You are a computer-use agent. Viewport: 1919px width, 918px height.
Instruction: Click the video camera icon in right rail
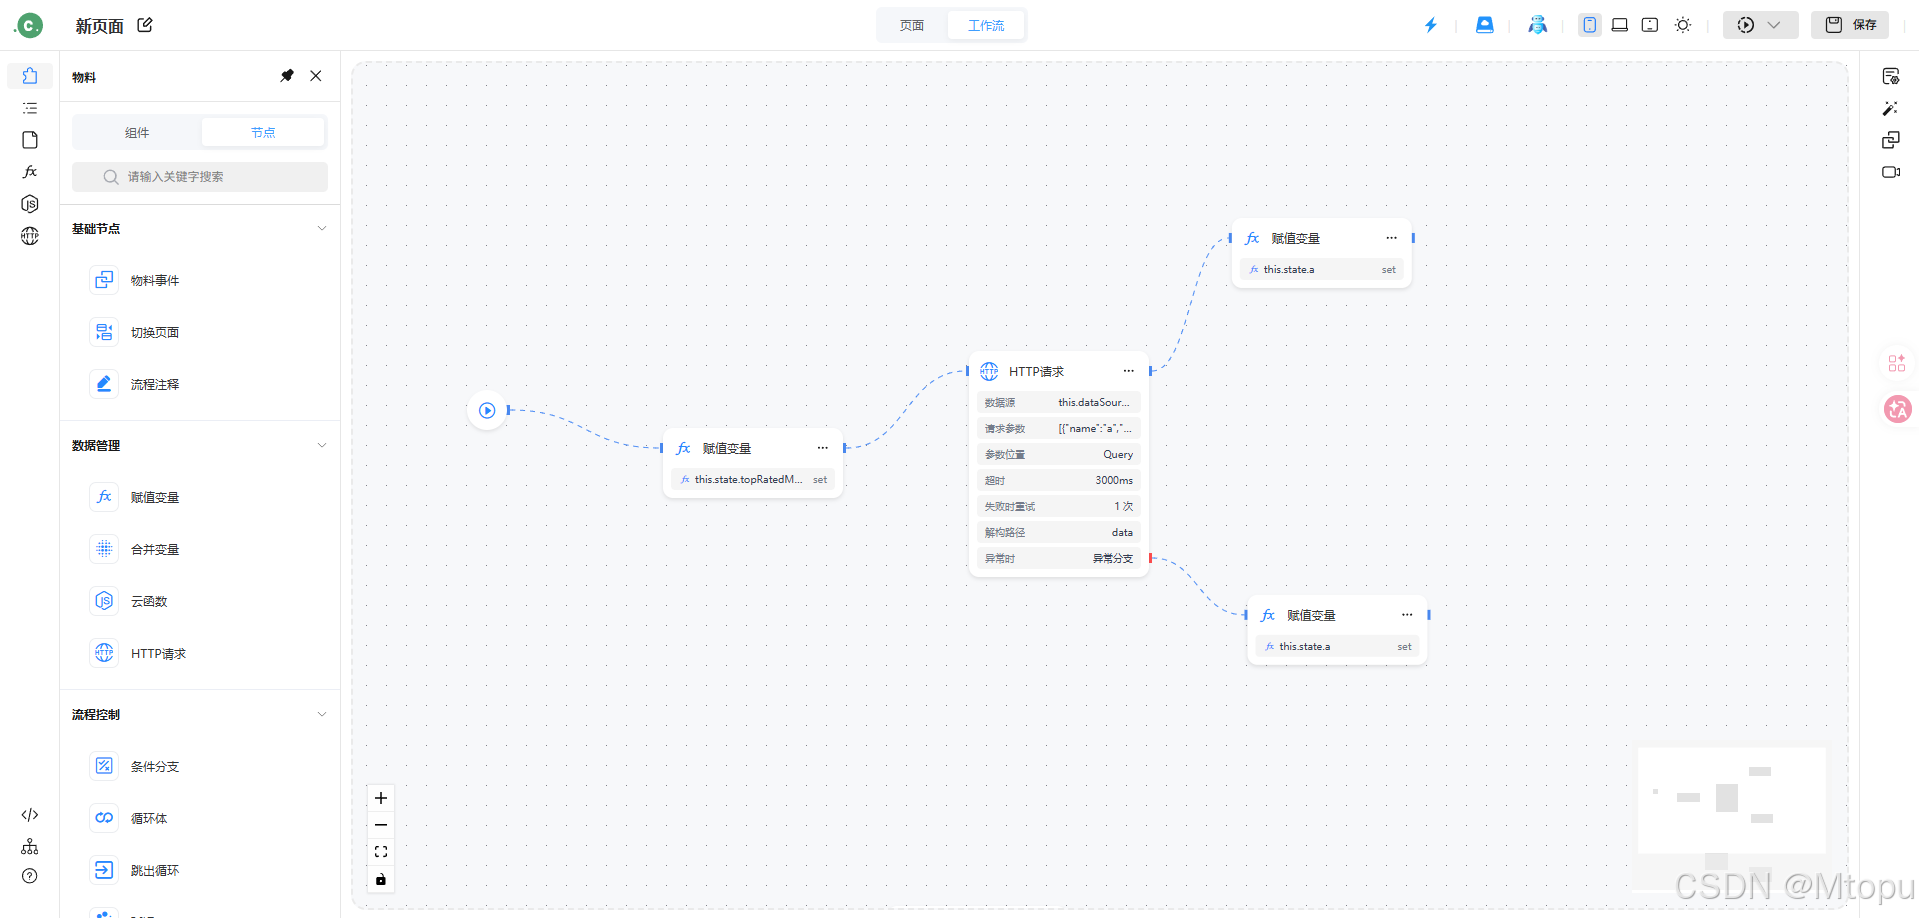pos(1891,172)
